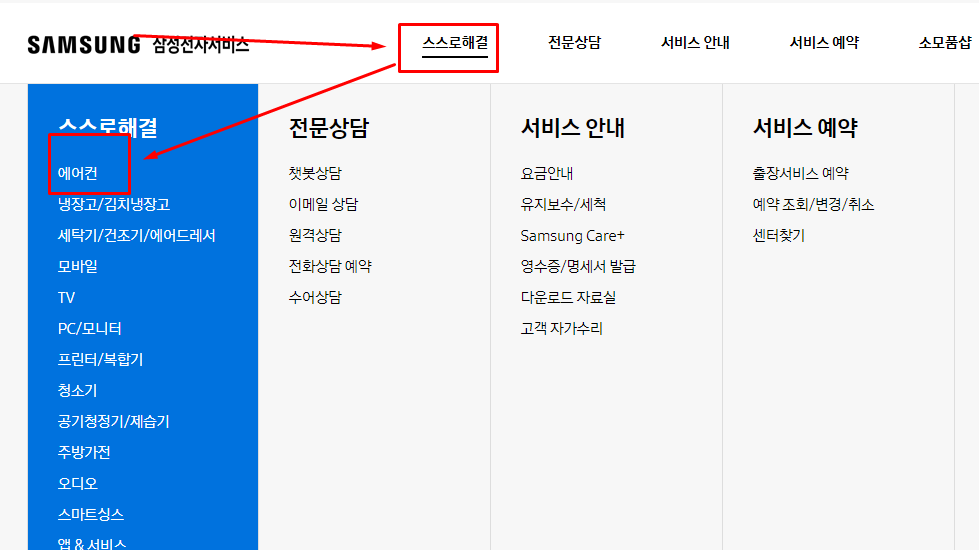Open the 스스로해결 top menu
979x550 pixels.
point(455,43)
